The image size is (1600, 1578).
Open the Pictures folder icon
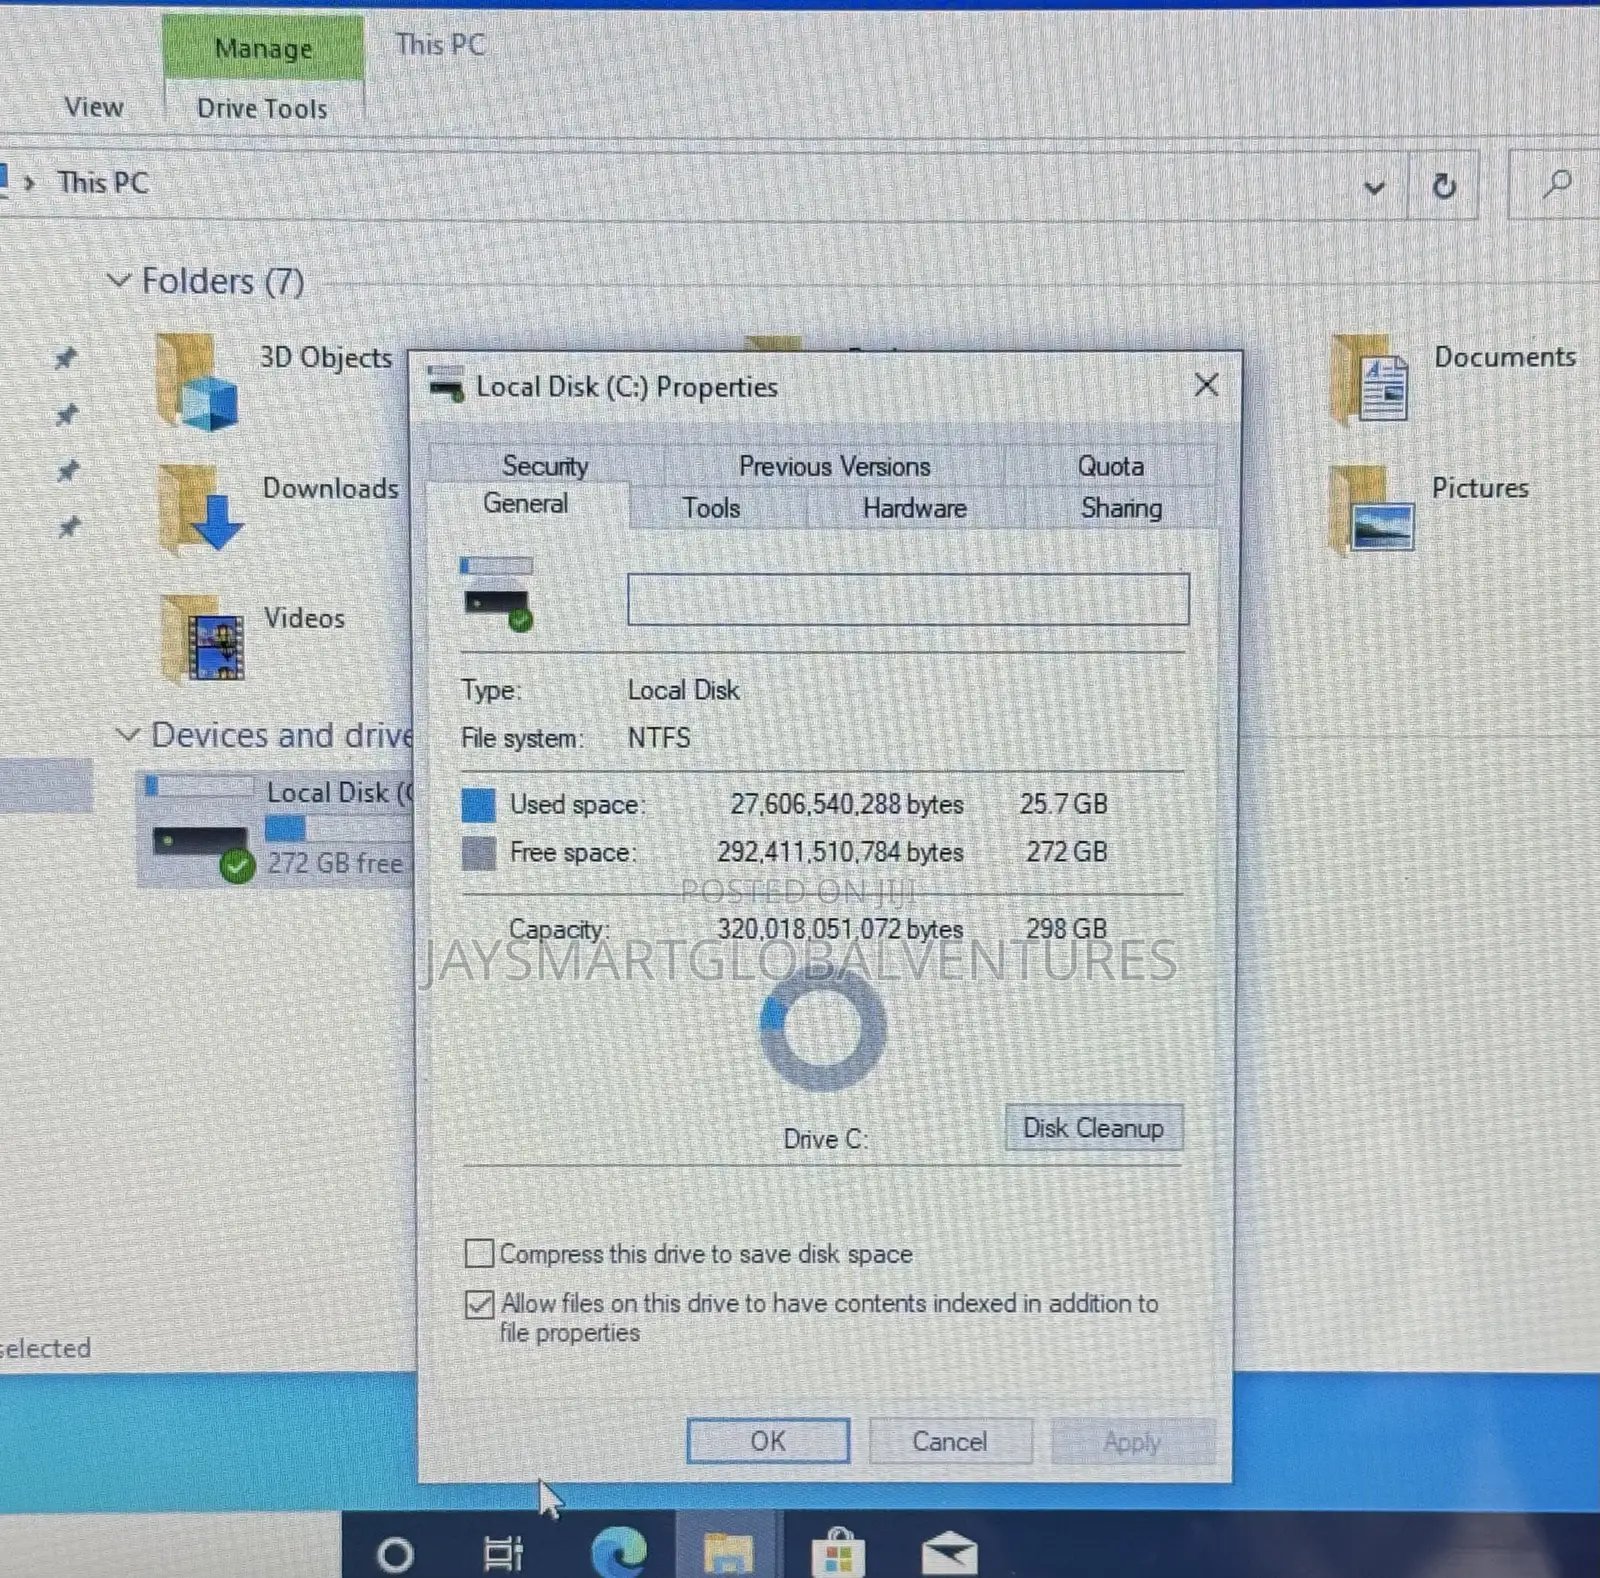[1372, 510]
